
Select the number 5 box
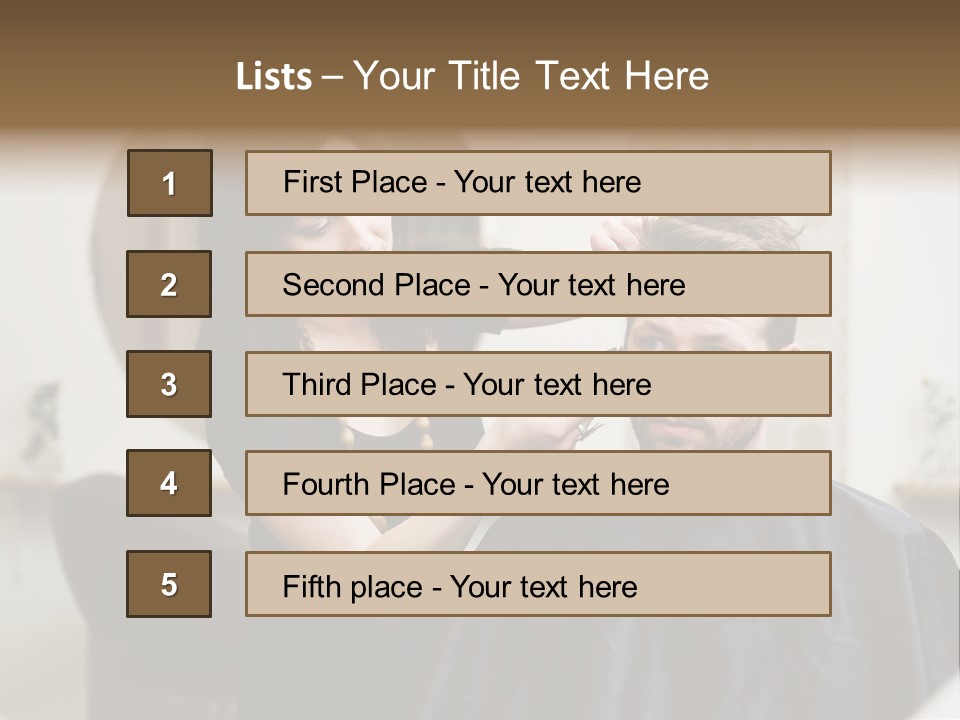[169, 584]
